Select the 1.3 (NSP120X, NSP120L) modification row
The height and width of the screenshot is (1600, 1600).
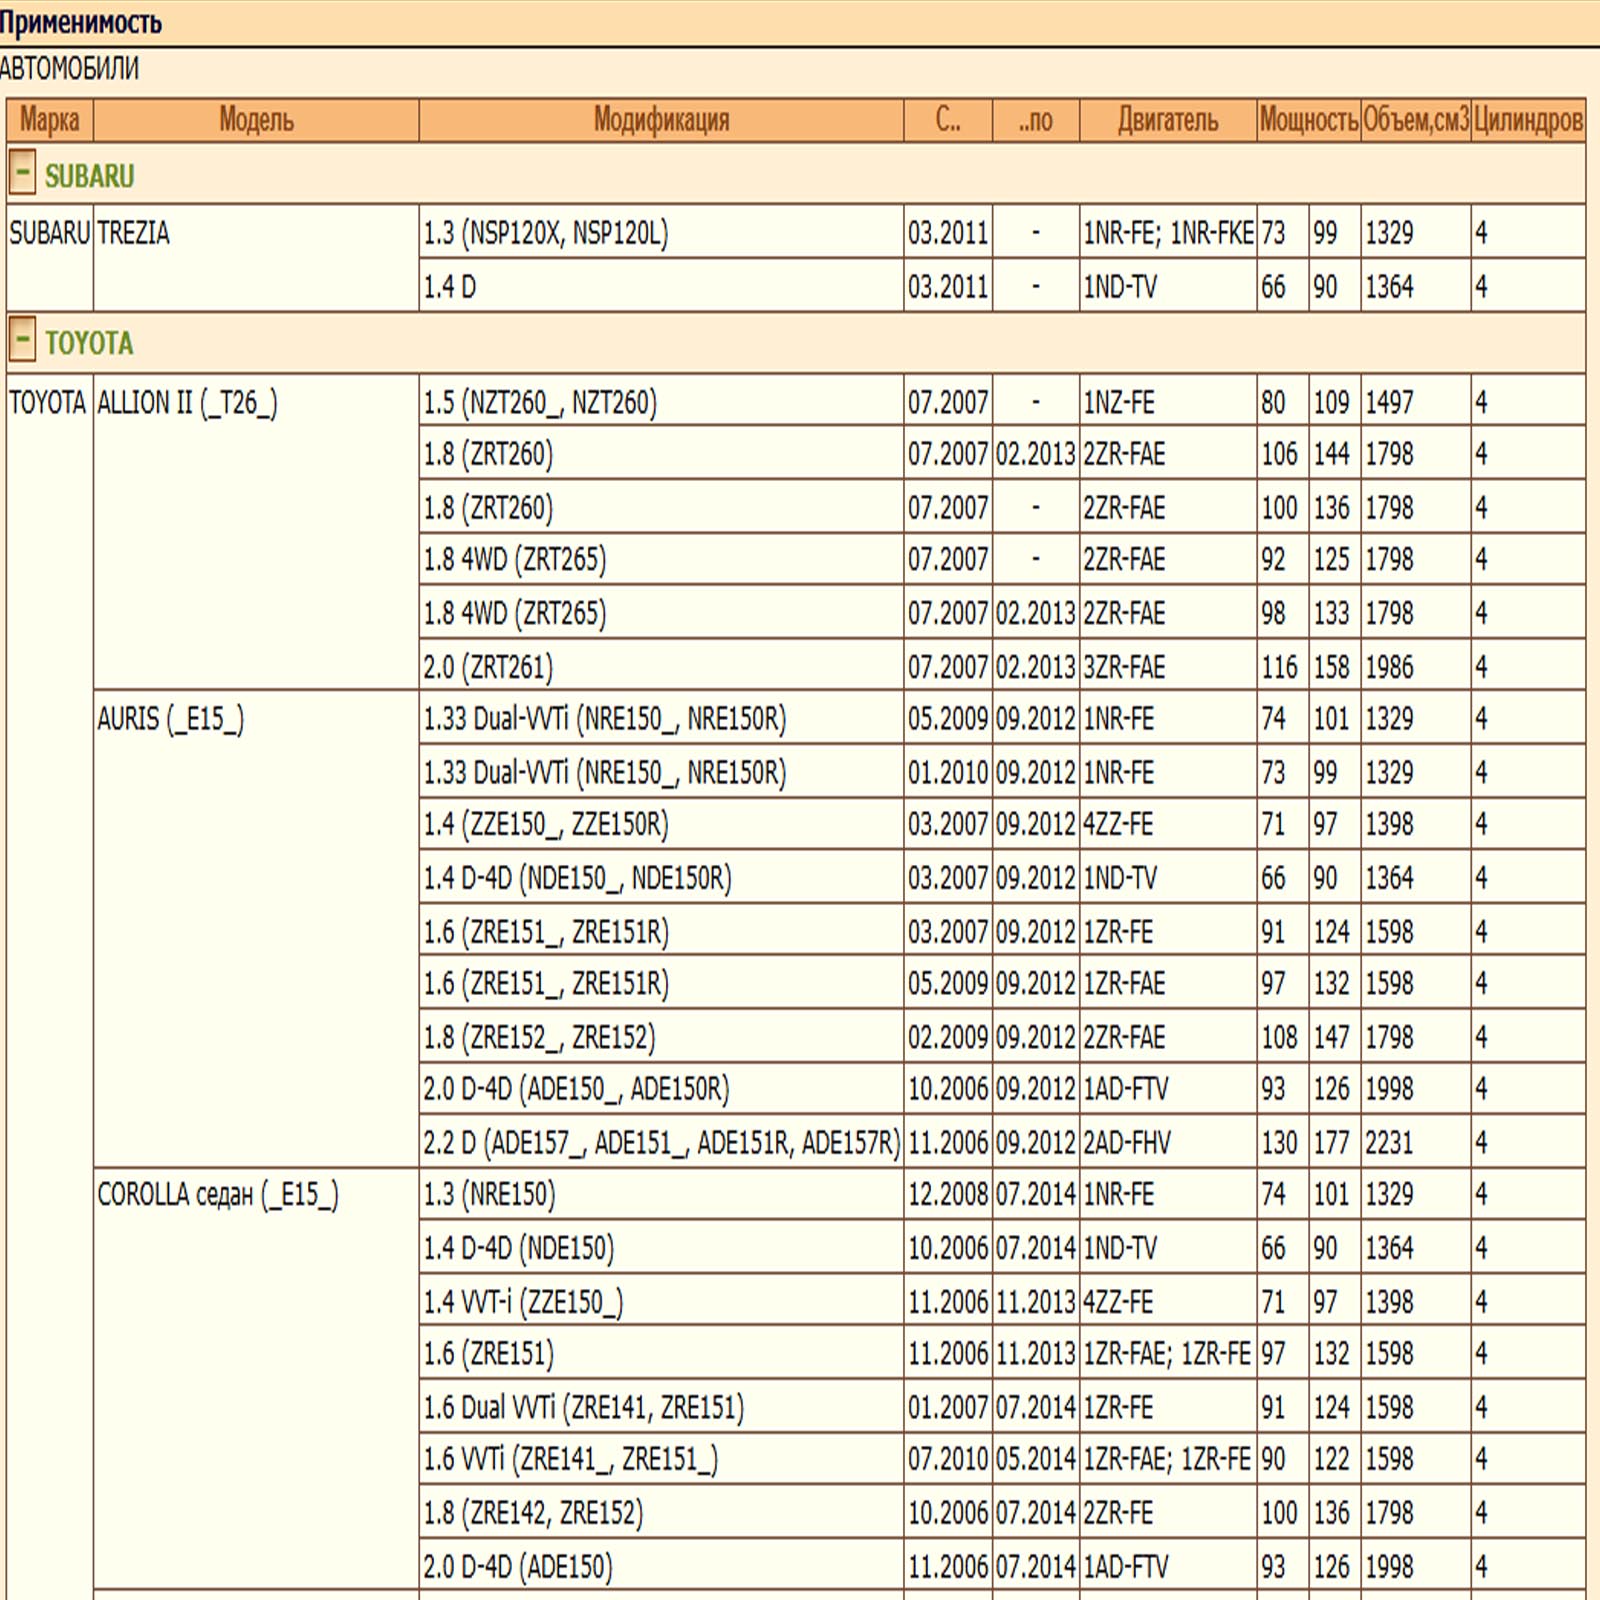pyautogui.click(x=545, y=233)
